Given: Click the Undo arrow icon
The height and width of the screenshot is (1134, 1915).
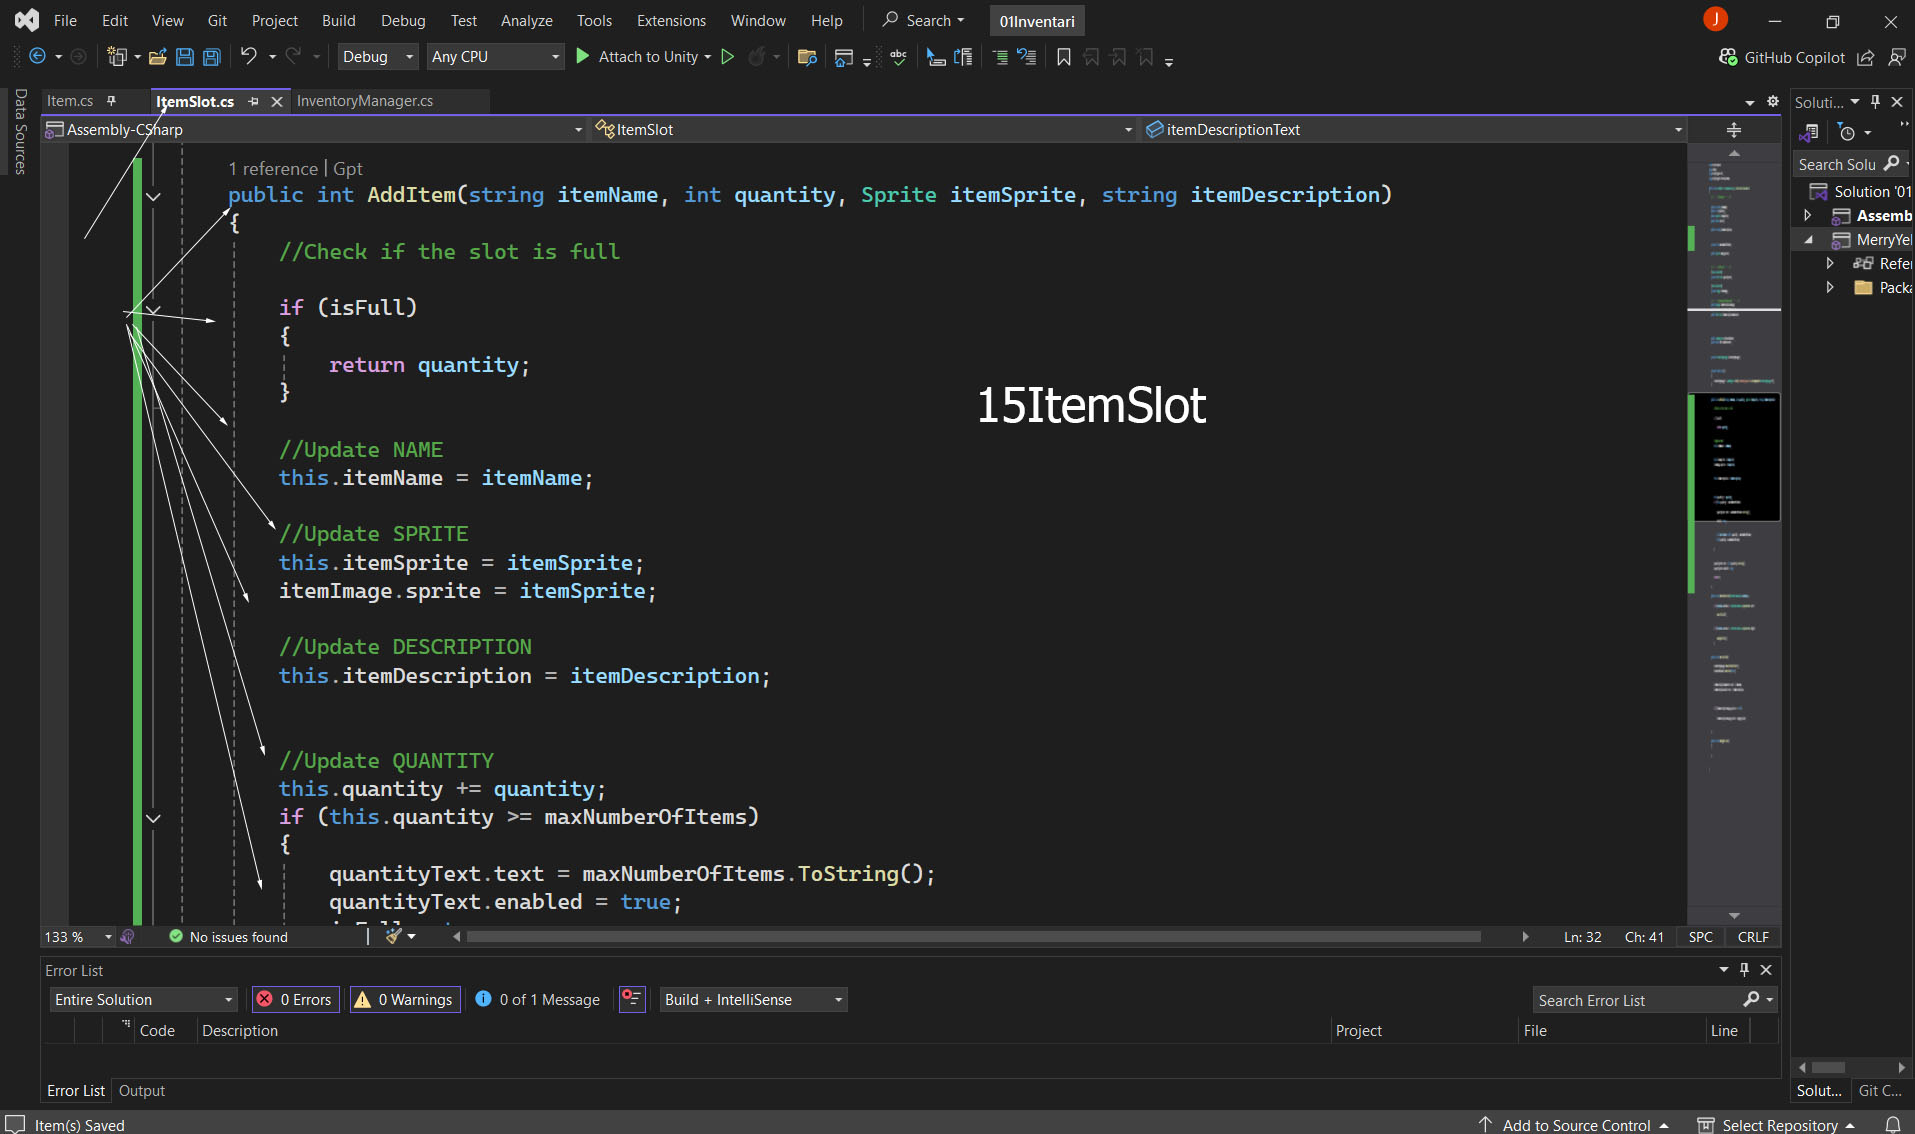Looking at the screenshot, I should 248,57.
